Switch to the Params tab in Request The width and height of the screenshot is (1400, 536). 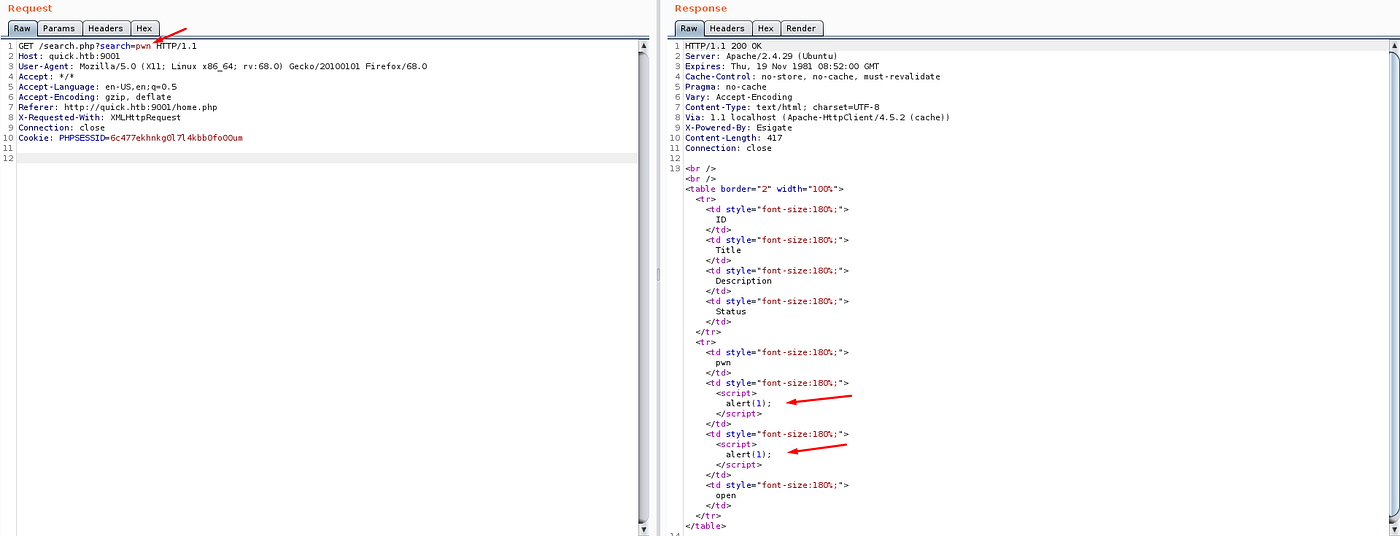(59, 28)
